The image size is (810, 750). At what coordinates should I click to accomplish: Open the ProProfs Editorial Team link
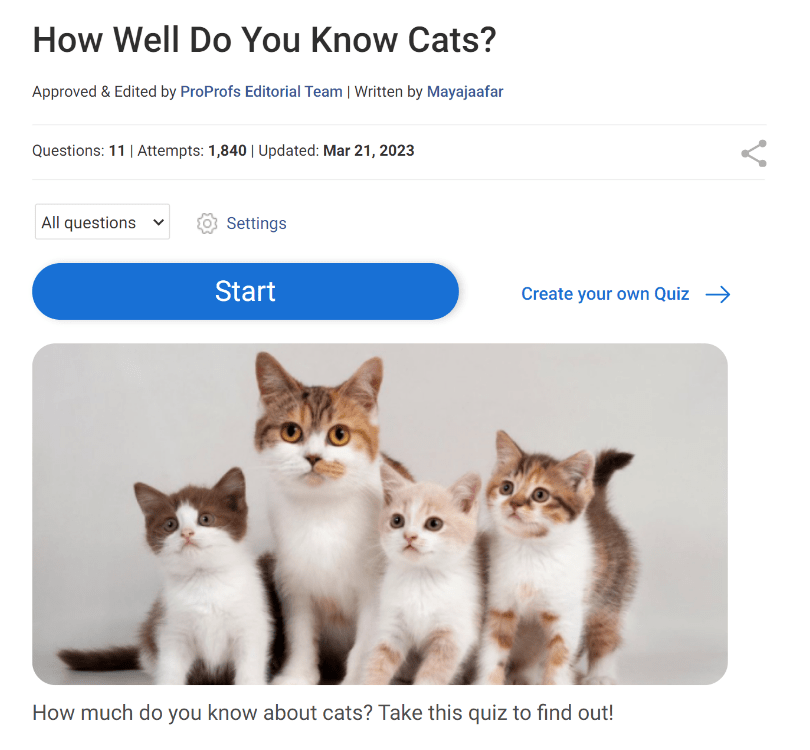[x=261, y=92]
